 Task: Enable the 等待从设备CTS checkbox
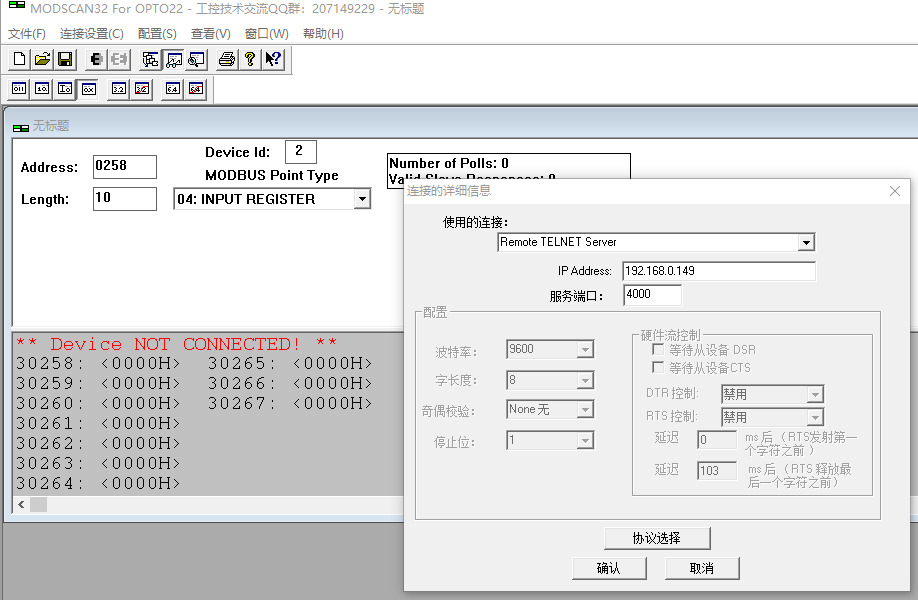(658, 368)
